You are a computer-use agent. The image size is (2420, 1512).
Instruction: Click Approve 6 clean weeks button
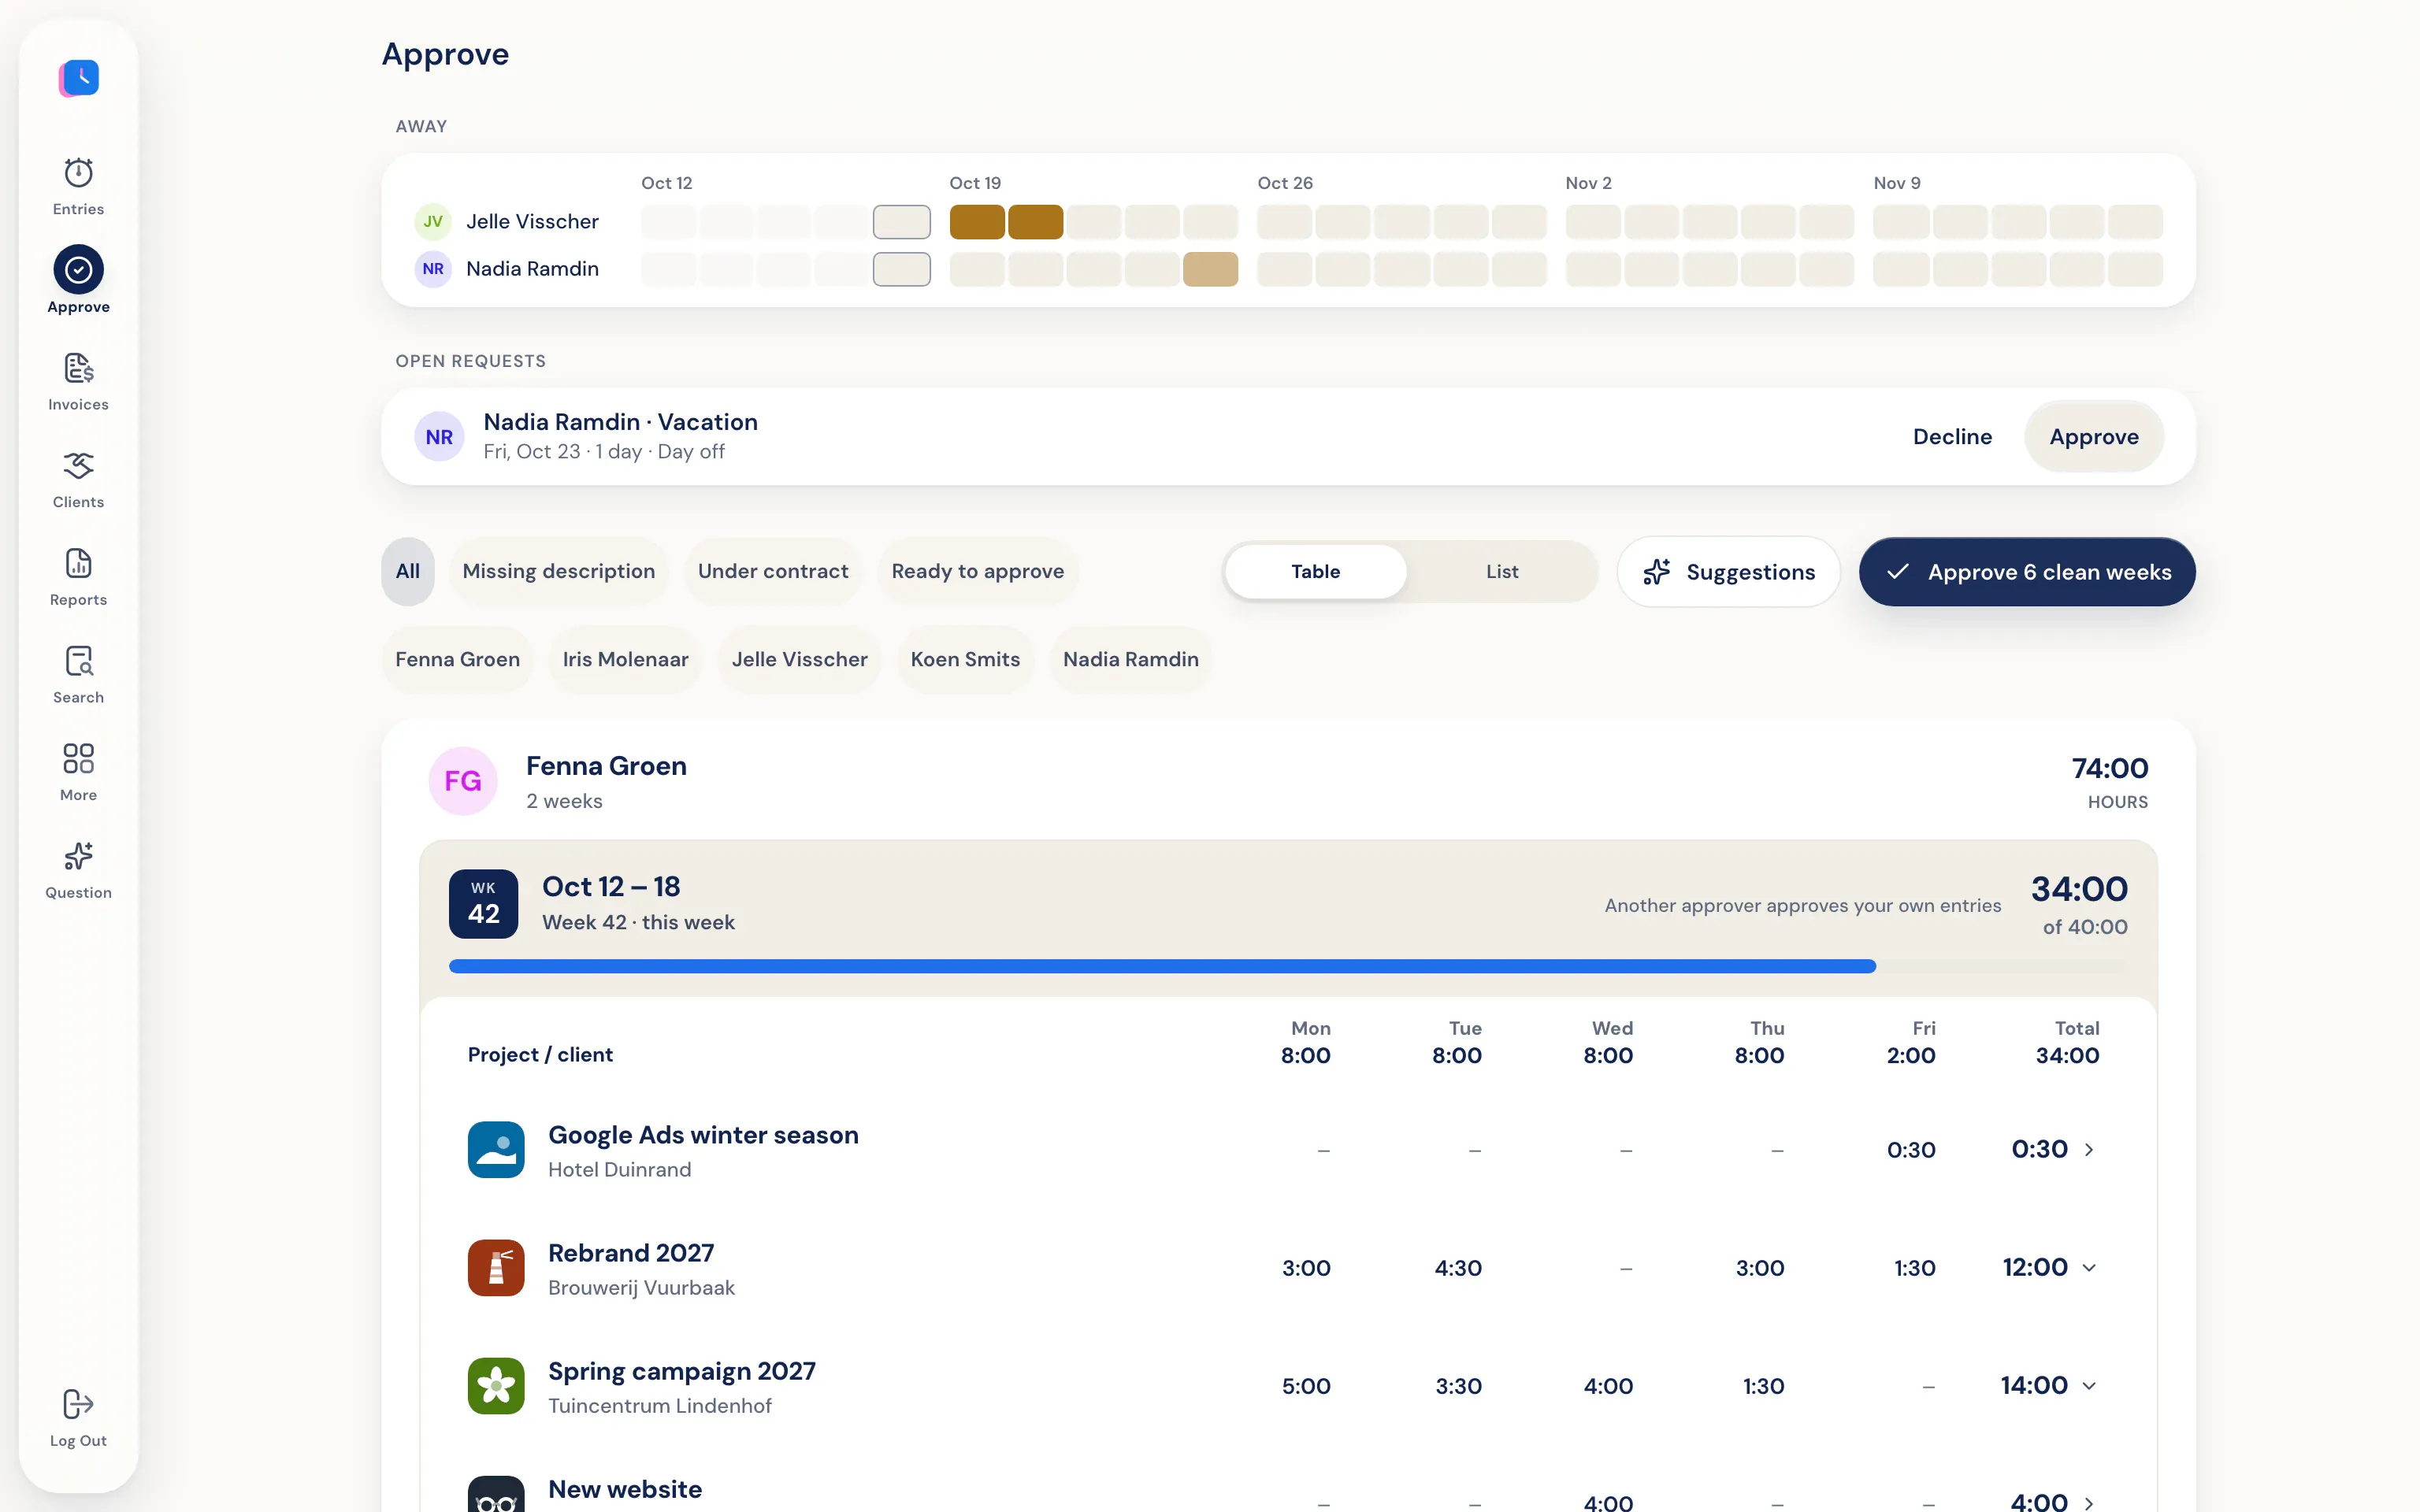click(x=2027, y=572)
